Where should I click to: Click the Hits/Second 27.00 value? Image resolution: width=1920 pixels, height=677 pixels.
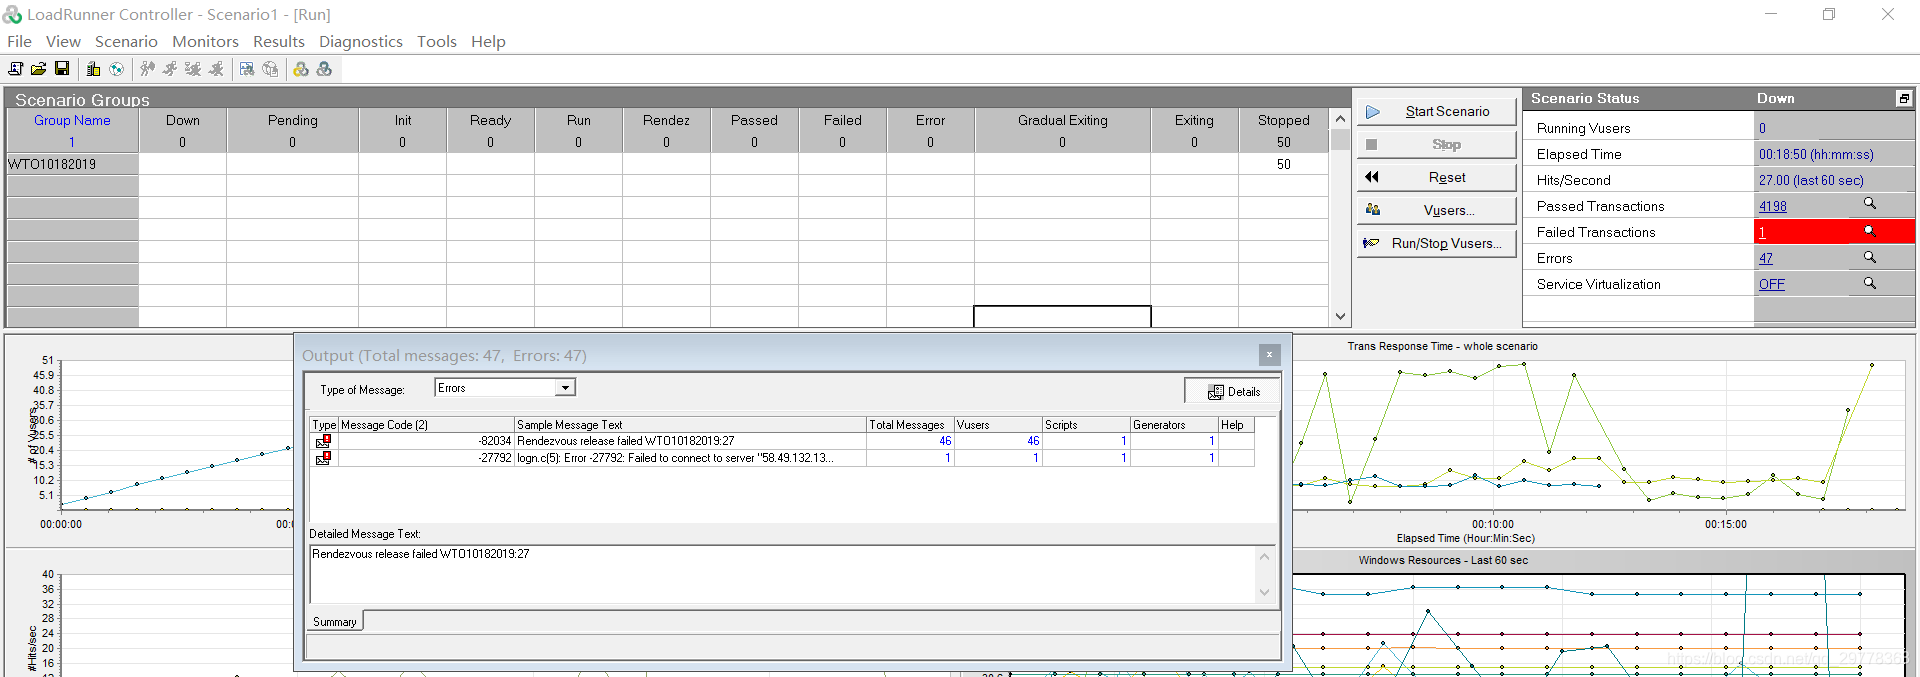[1811, 180]
